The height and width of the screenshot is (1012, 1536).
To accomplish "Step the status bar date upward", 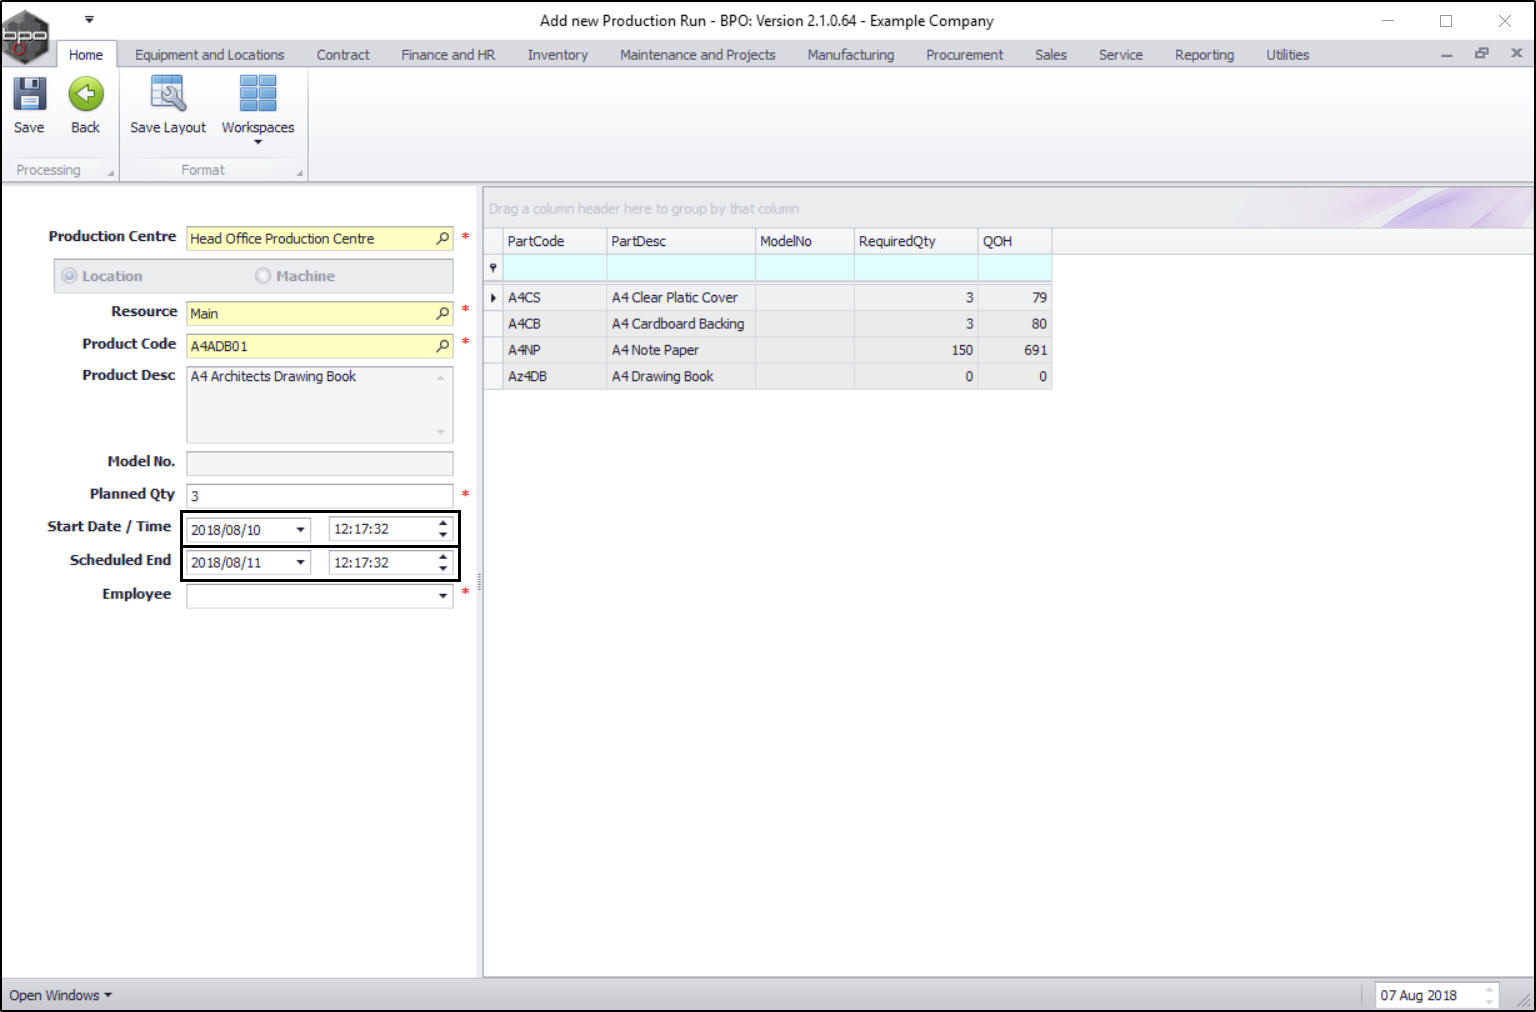I will pos(1489,990).
